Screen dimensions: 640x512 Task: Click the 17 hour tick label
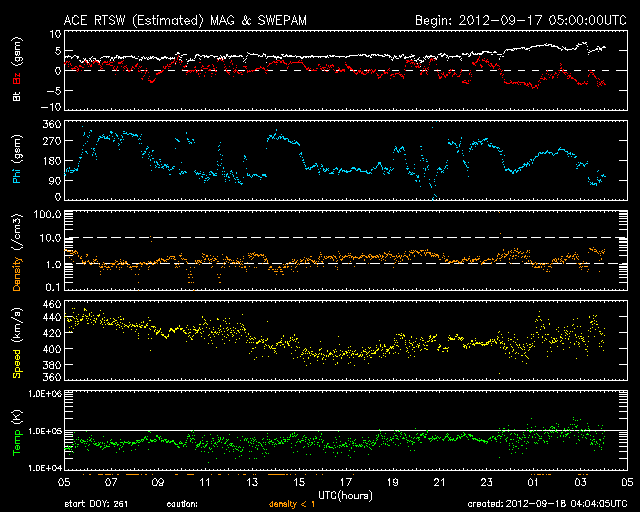pyautogui.click(x=346, y=482)
